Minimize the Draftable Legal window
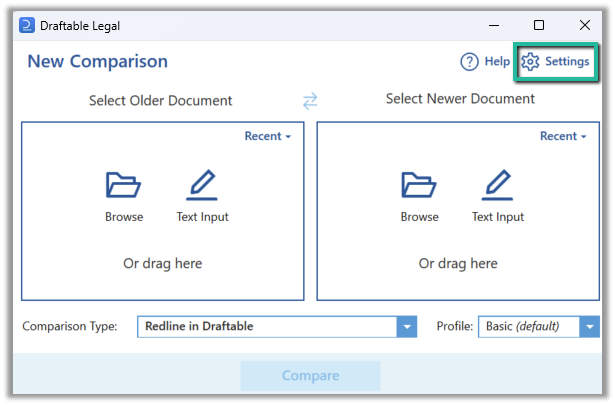The height and width of the screenshot is (405, 615). tap(494, 25)
